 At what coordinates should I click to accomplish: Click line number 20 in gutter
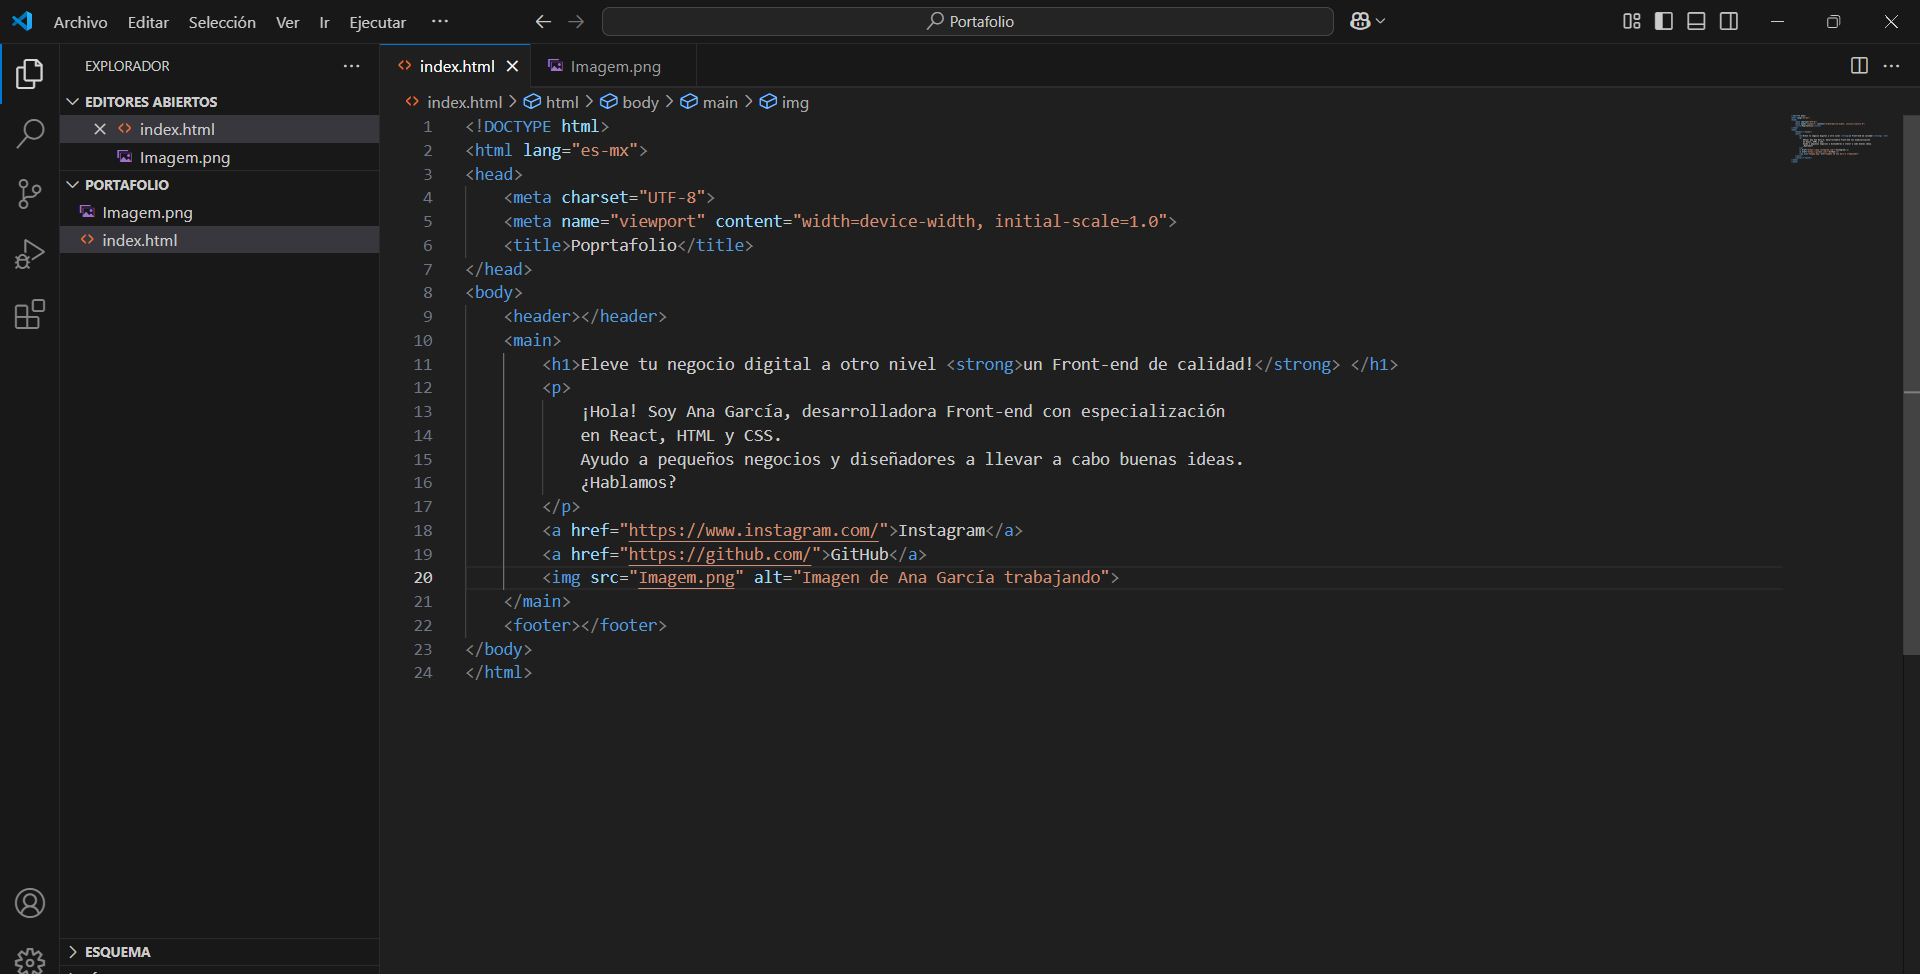click(424, 577)
